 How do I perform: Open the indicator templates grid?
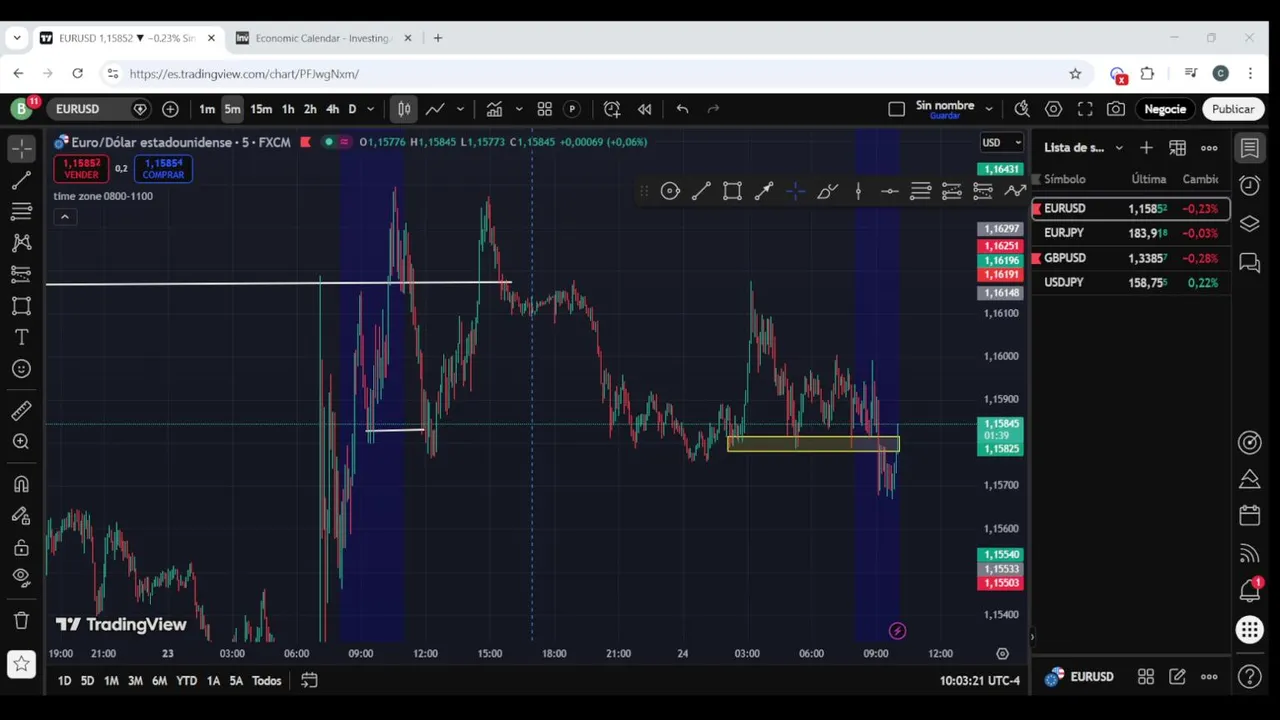coord(545,109)
